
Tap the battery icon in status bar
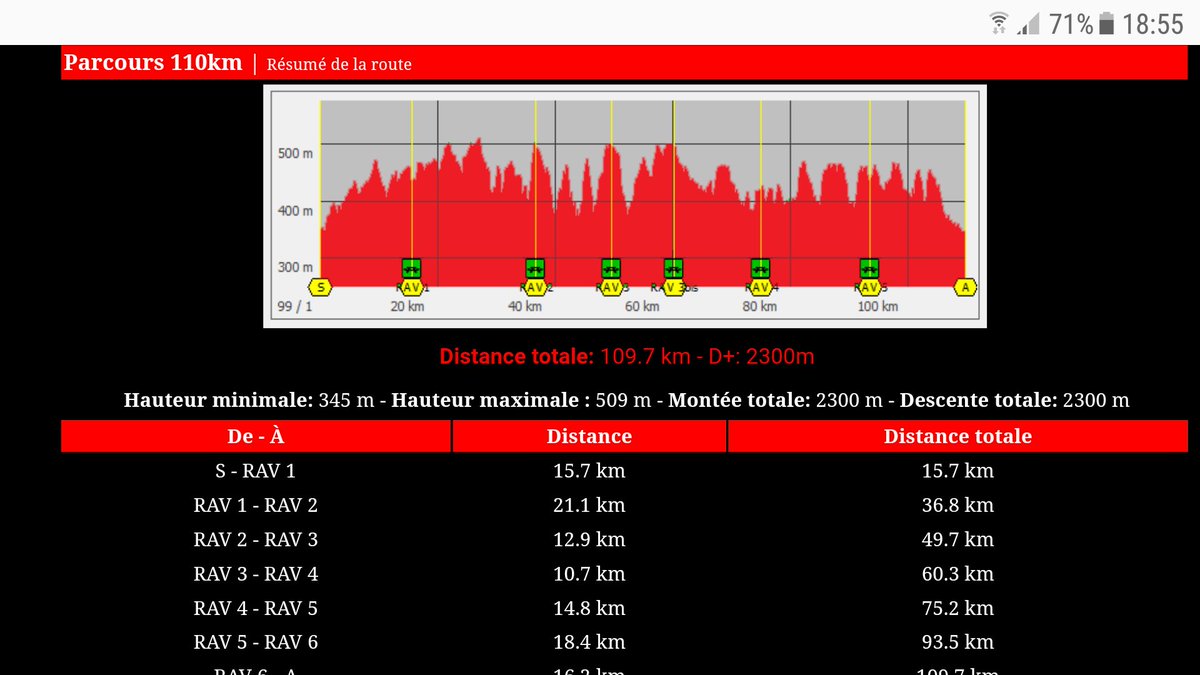[x=1106, y=23]
